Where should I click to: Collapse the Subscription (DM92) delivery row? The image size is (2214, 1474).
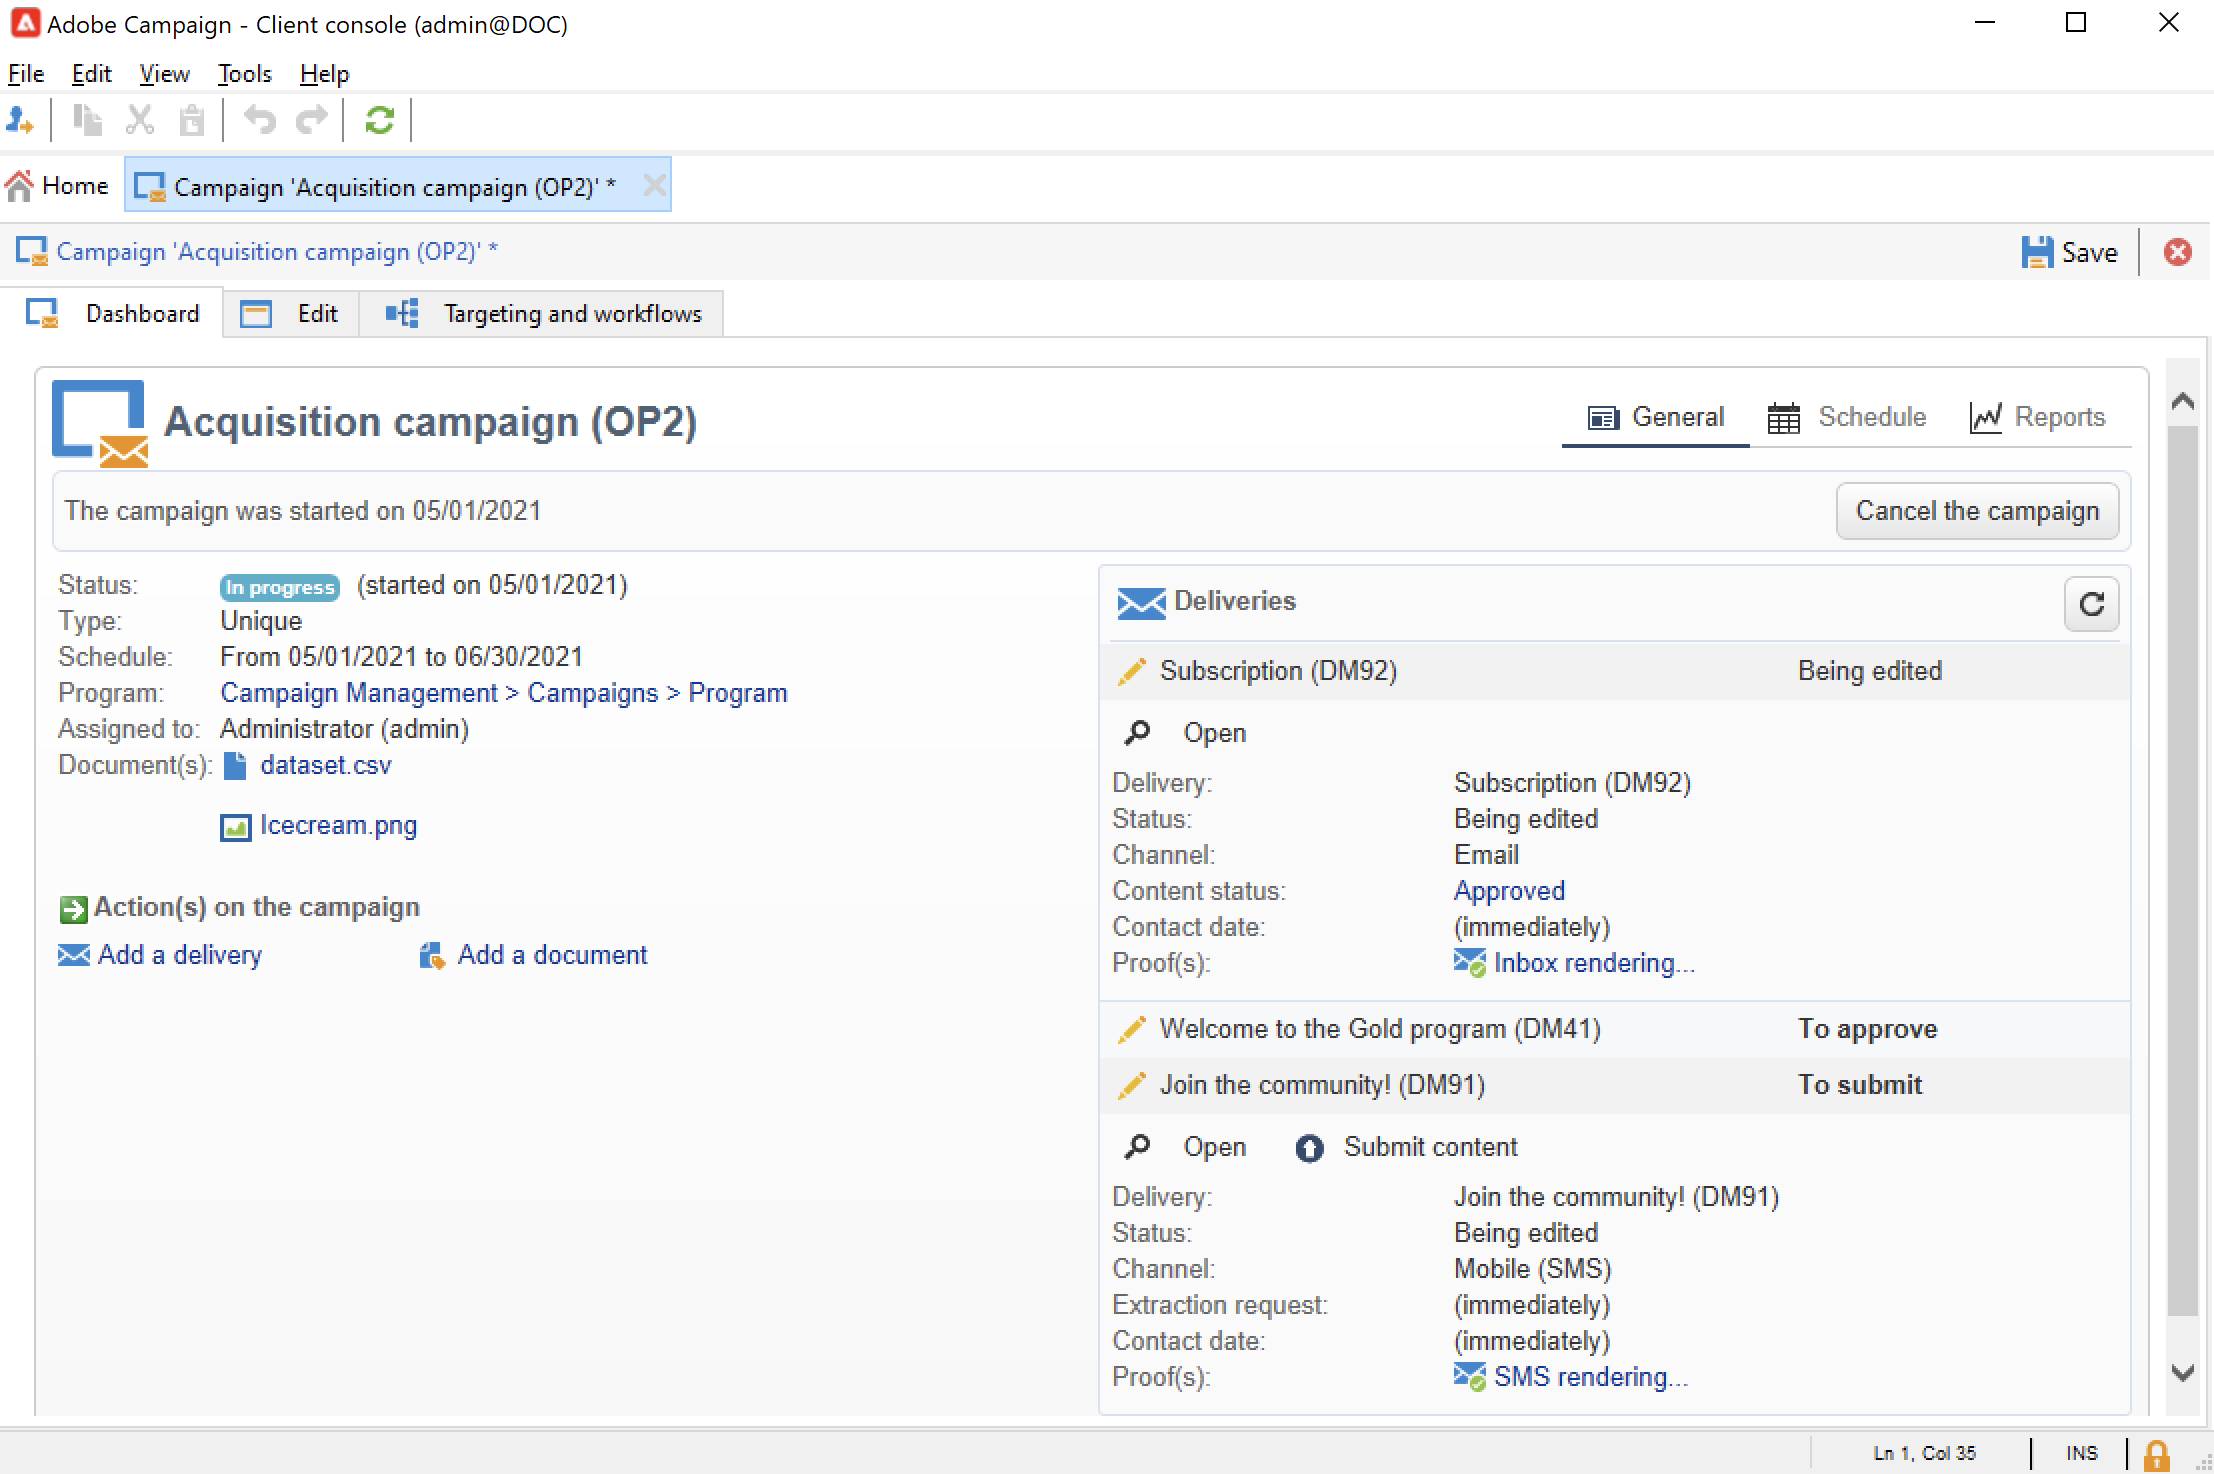(x=1278, y=671)
